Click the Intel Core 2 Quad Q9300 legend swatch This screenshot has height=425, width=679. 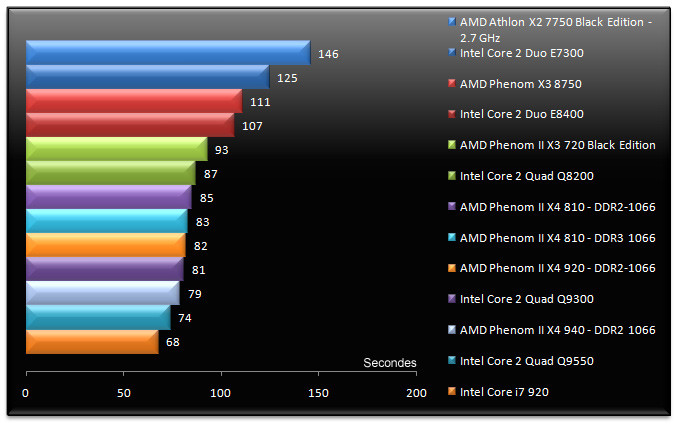[x=452, y=298]
